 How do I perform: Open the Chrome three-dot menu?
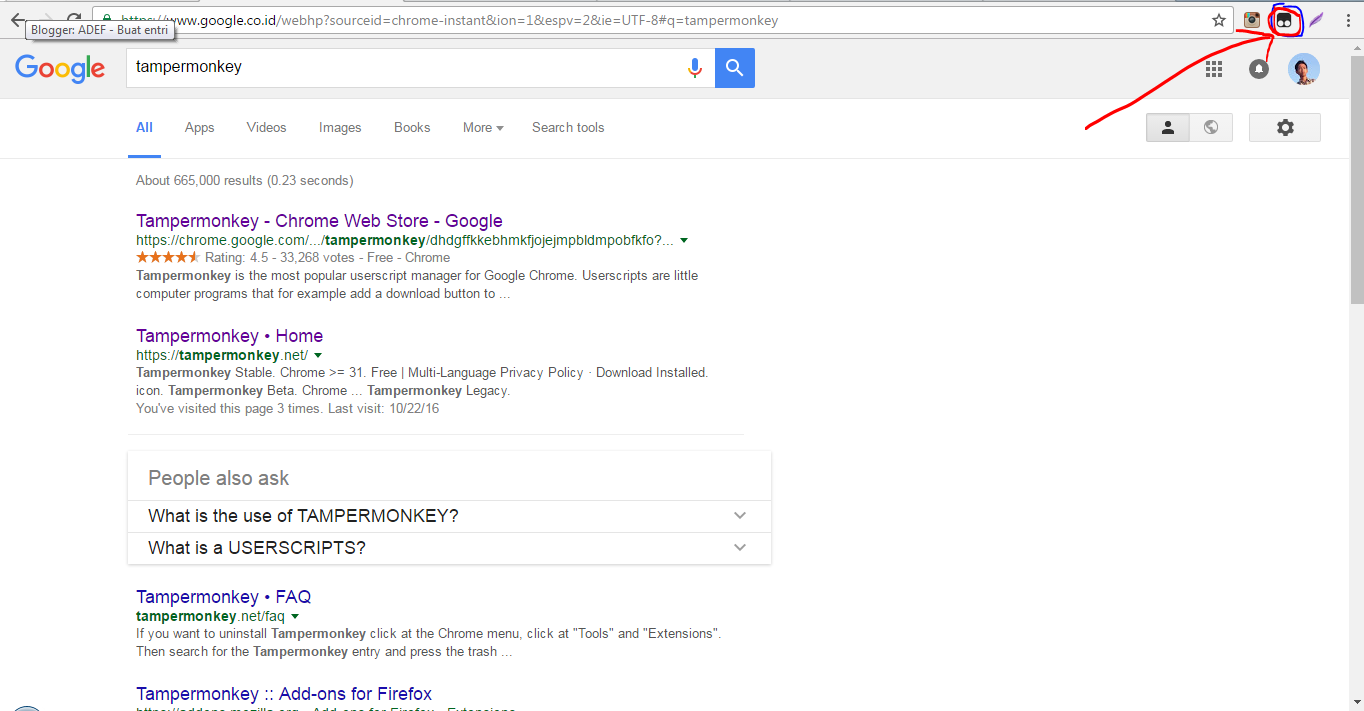[1348, 20]
